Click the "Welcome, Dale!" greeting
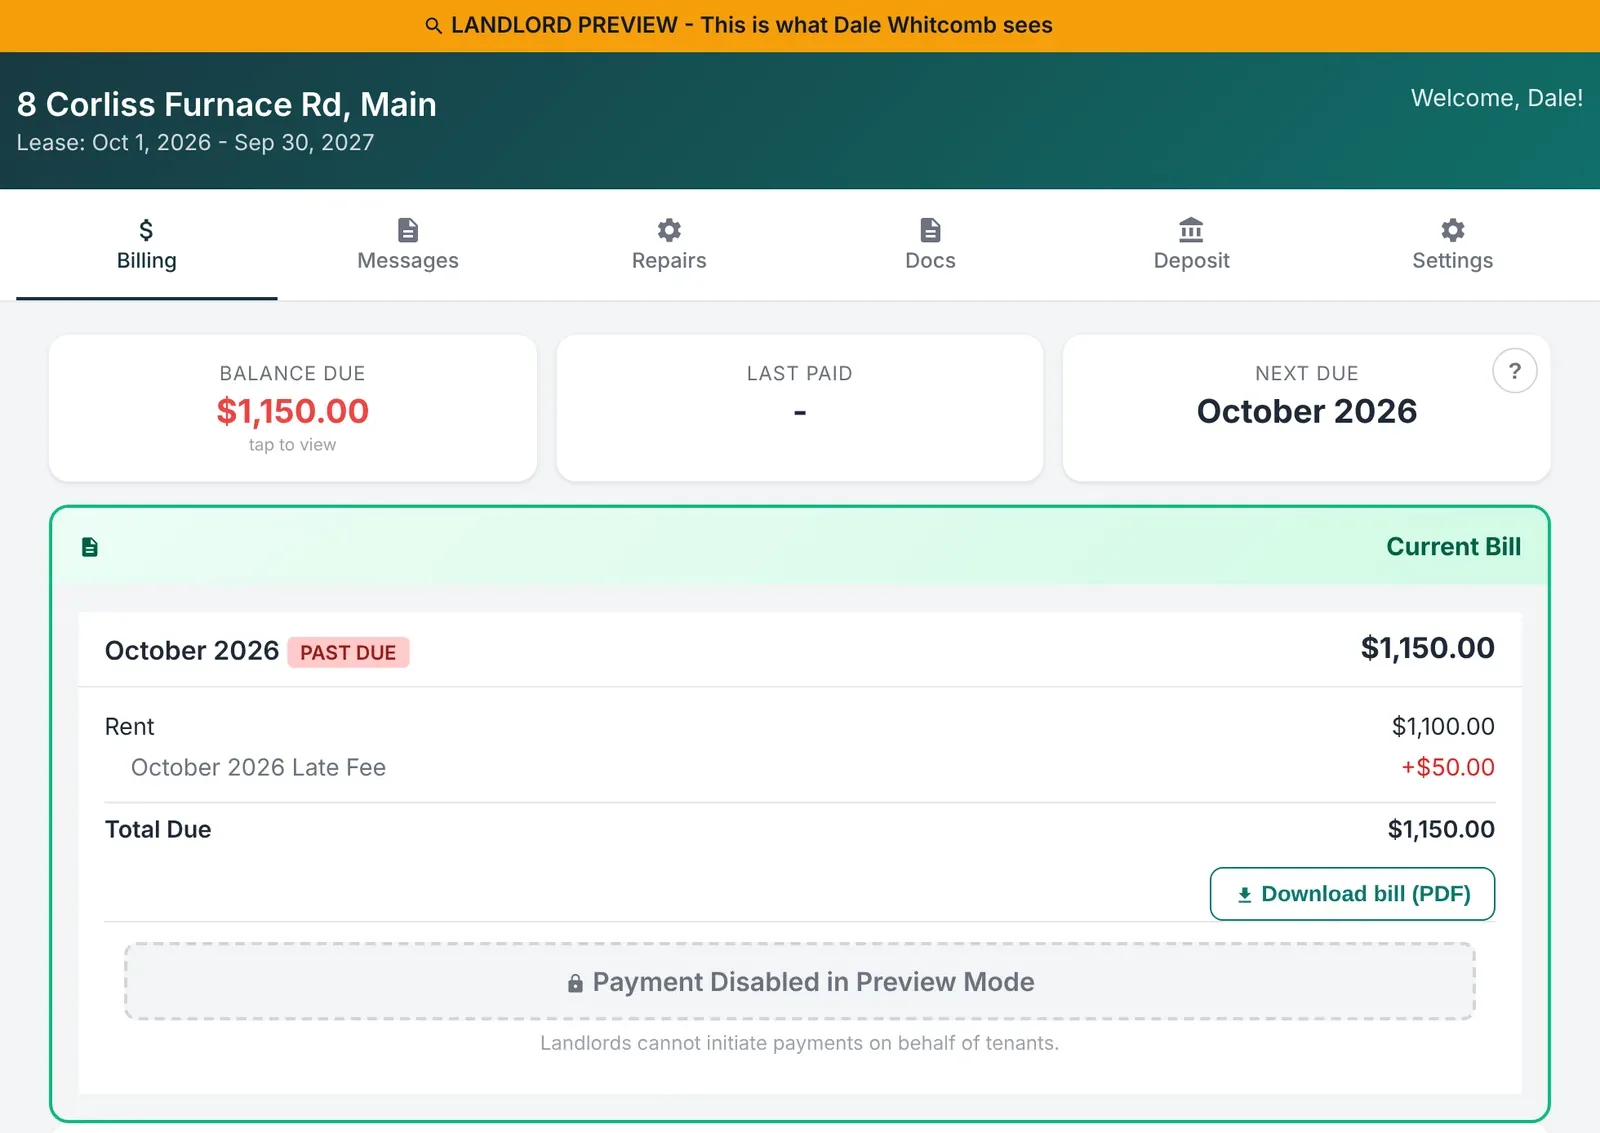 (x=1497, y=98)
